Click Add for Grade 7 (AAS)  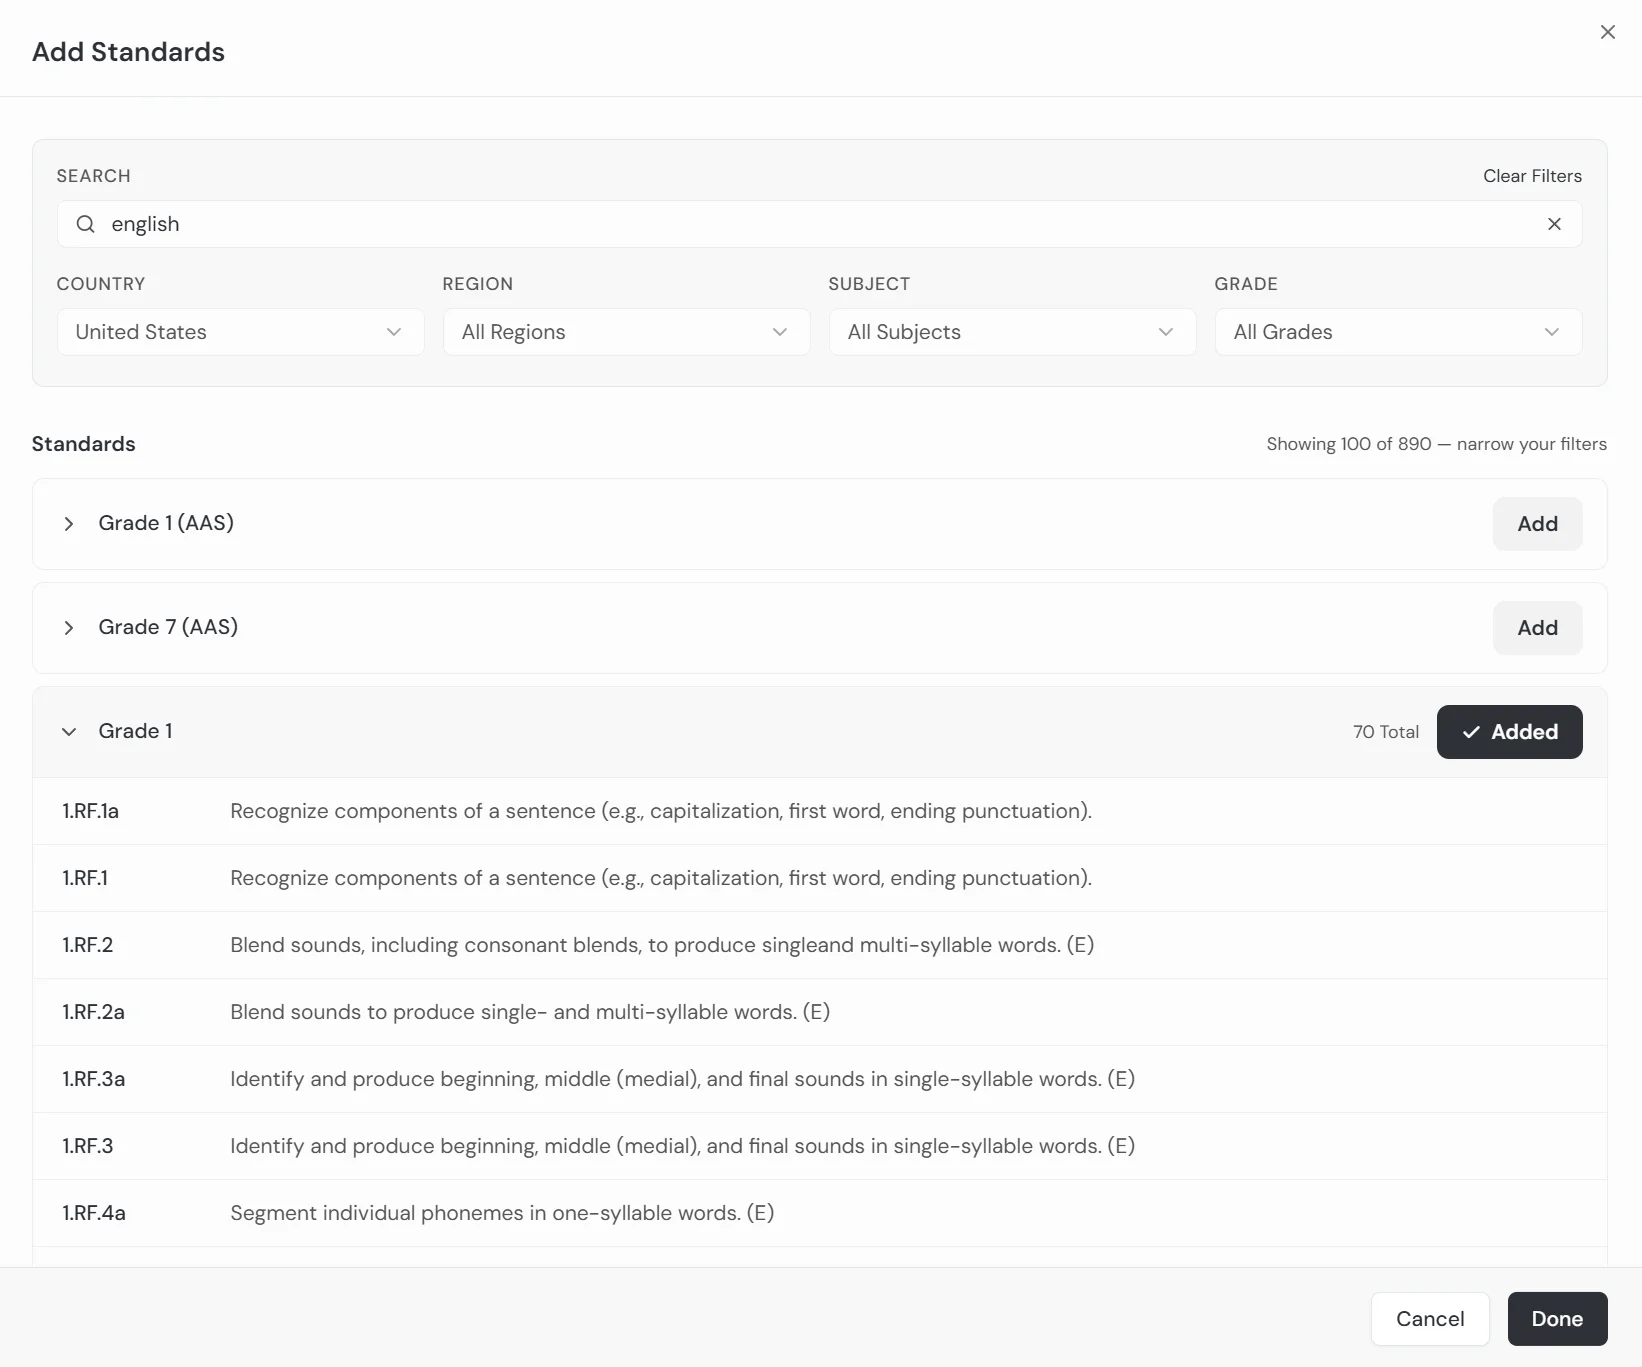[1537, 627]
